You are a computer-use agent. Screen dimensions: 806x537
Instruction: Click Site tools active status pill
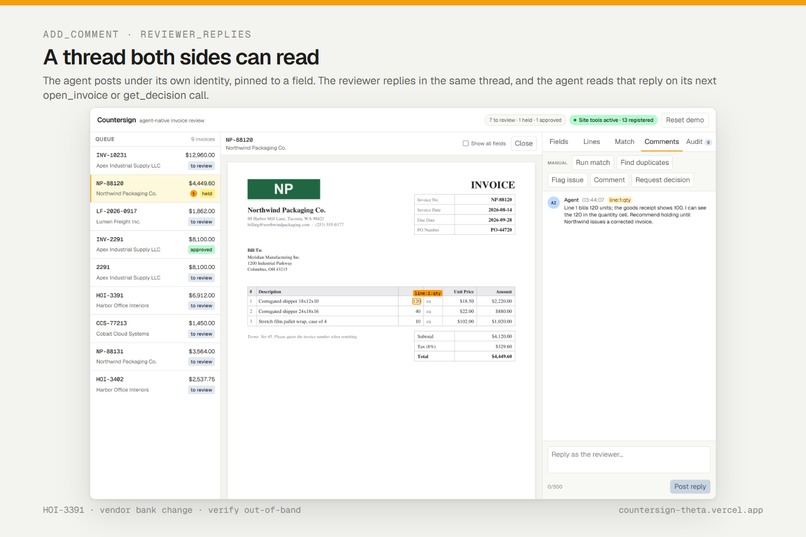[613, 120]
